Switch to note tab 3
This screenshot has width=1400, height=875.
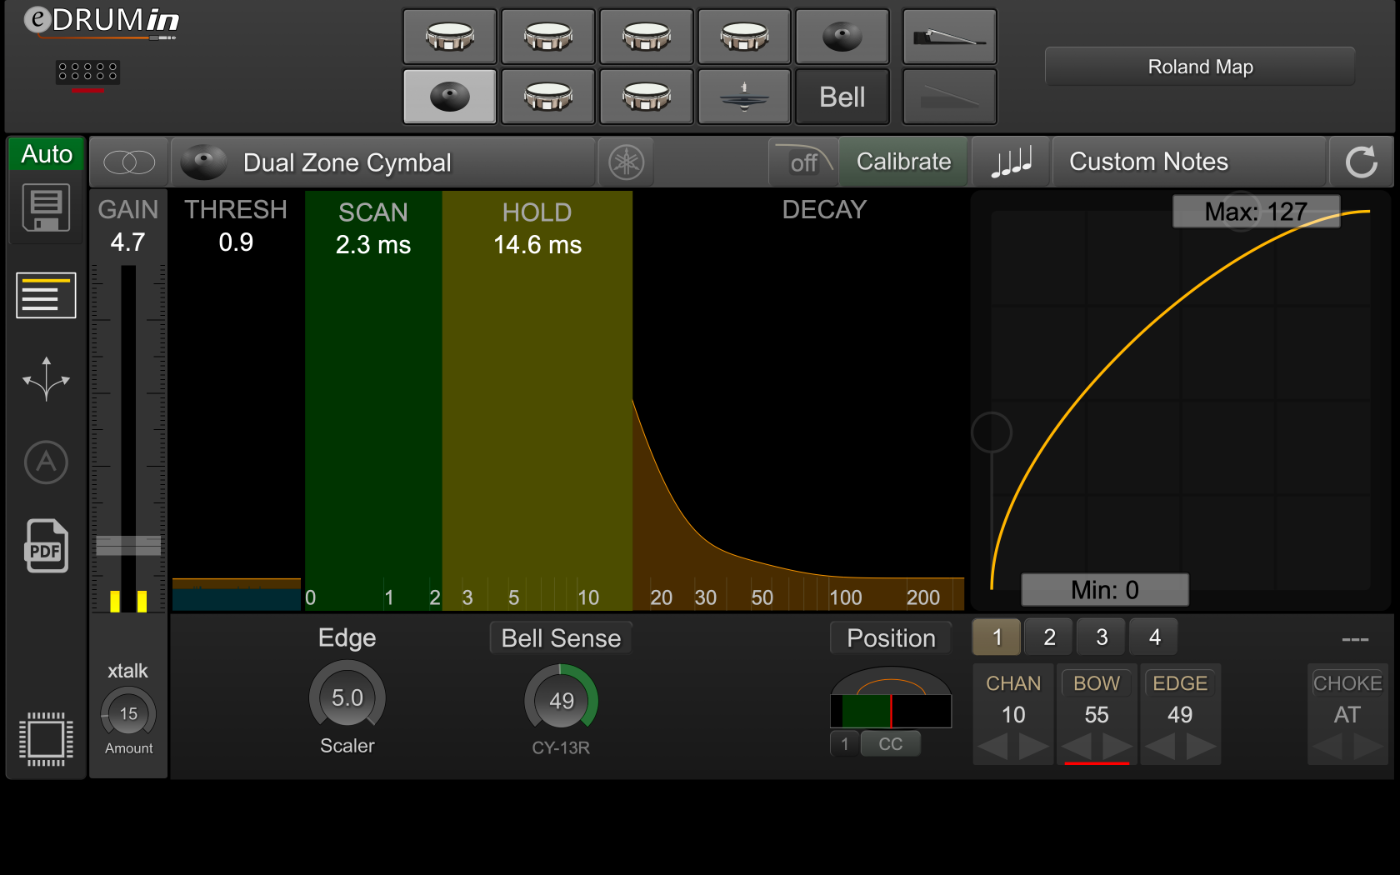click(x=1102, y=637)
